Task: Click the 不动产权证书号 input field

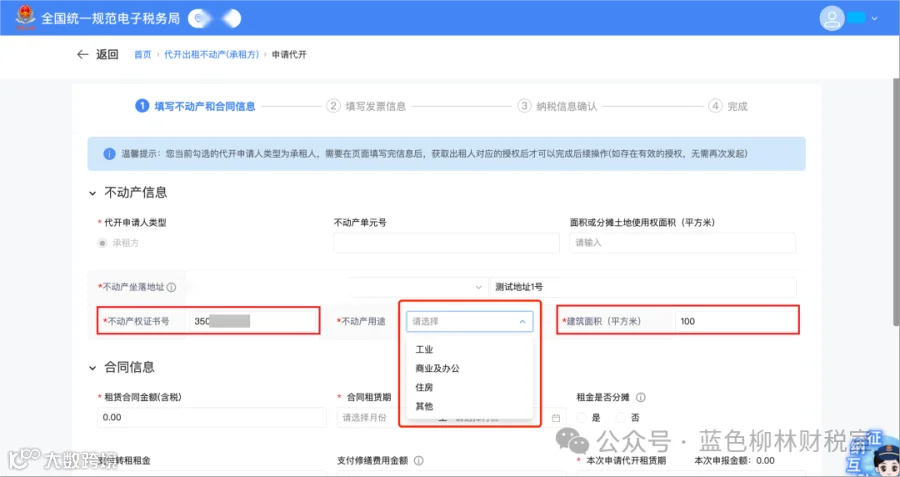Action: (253, 321)
